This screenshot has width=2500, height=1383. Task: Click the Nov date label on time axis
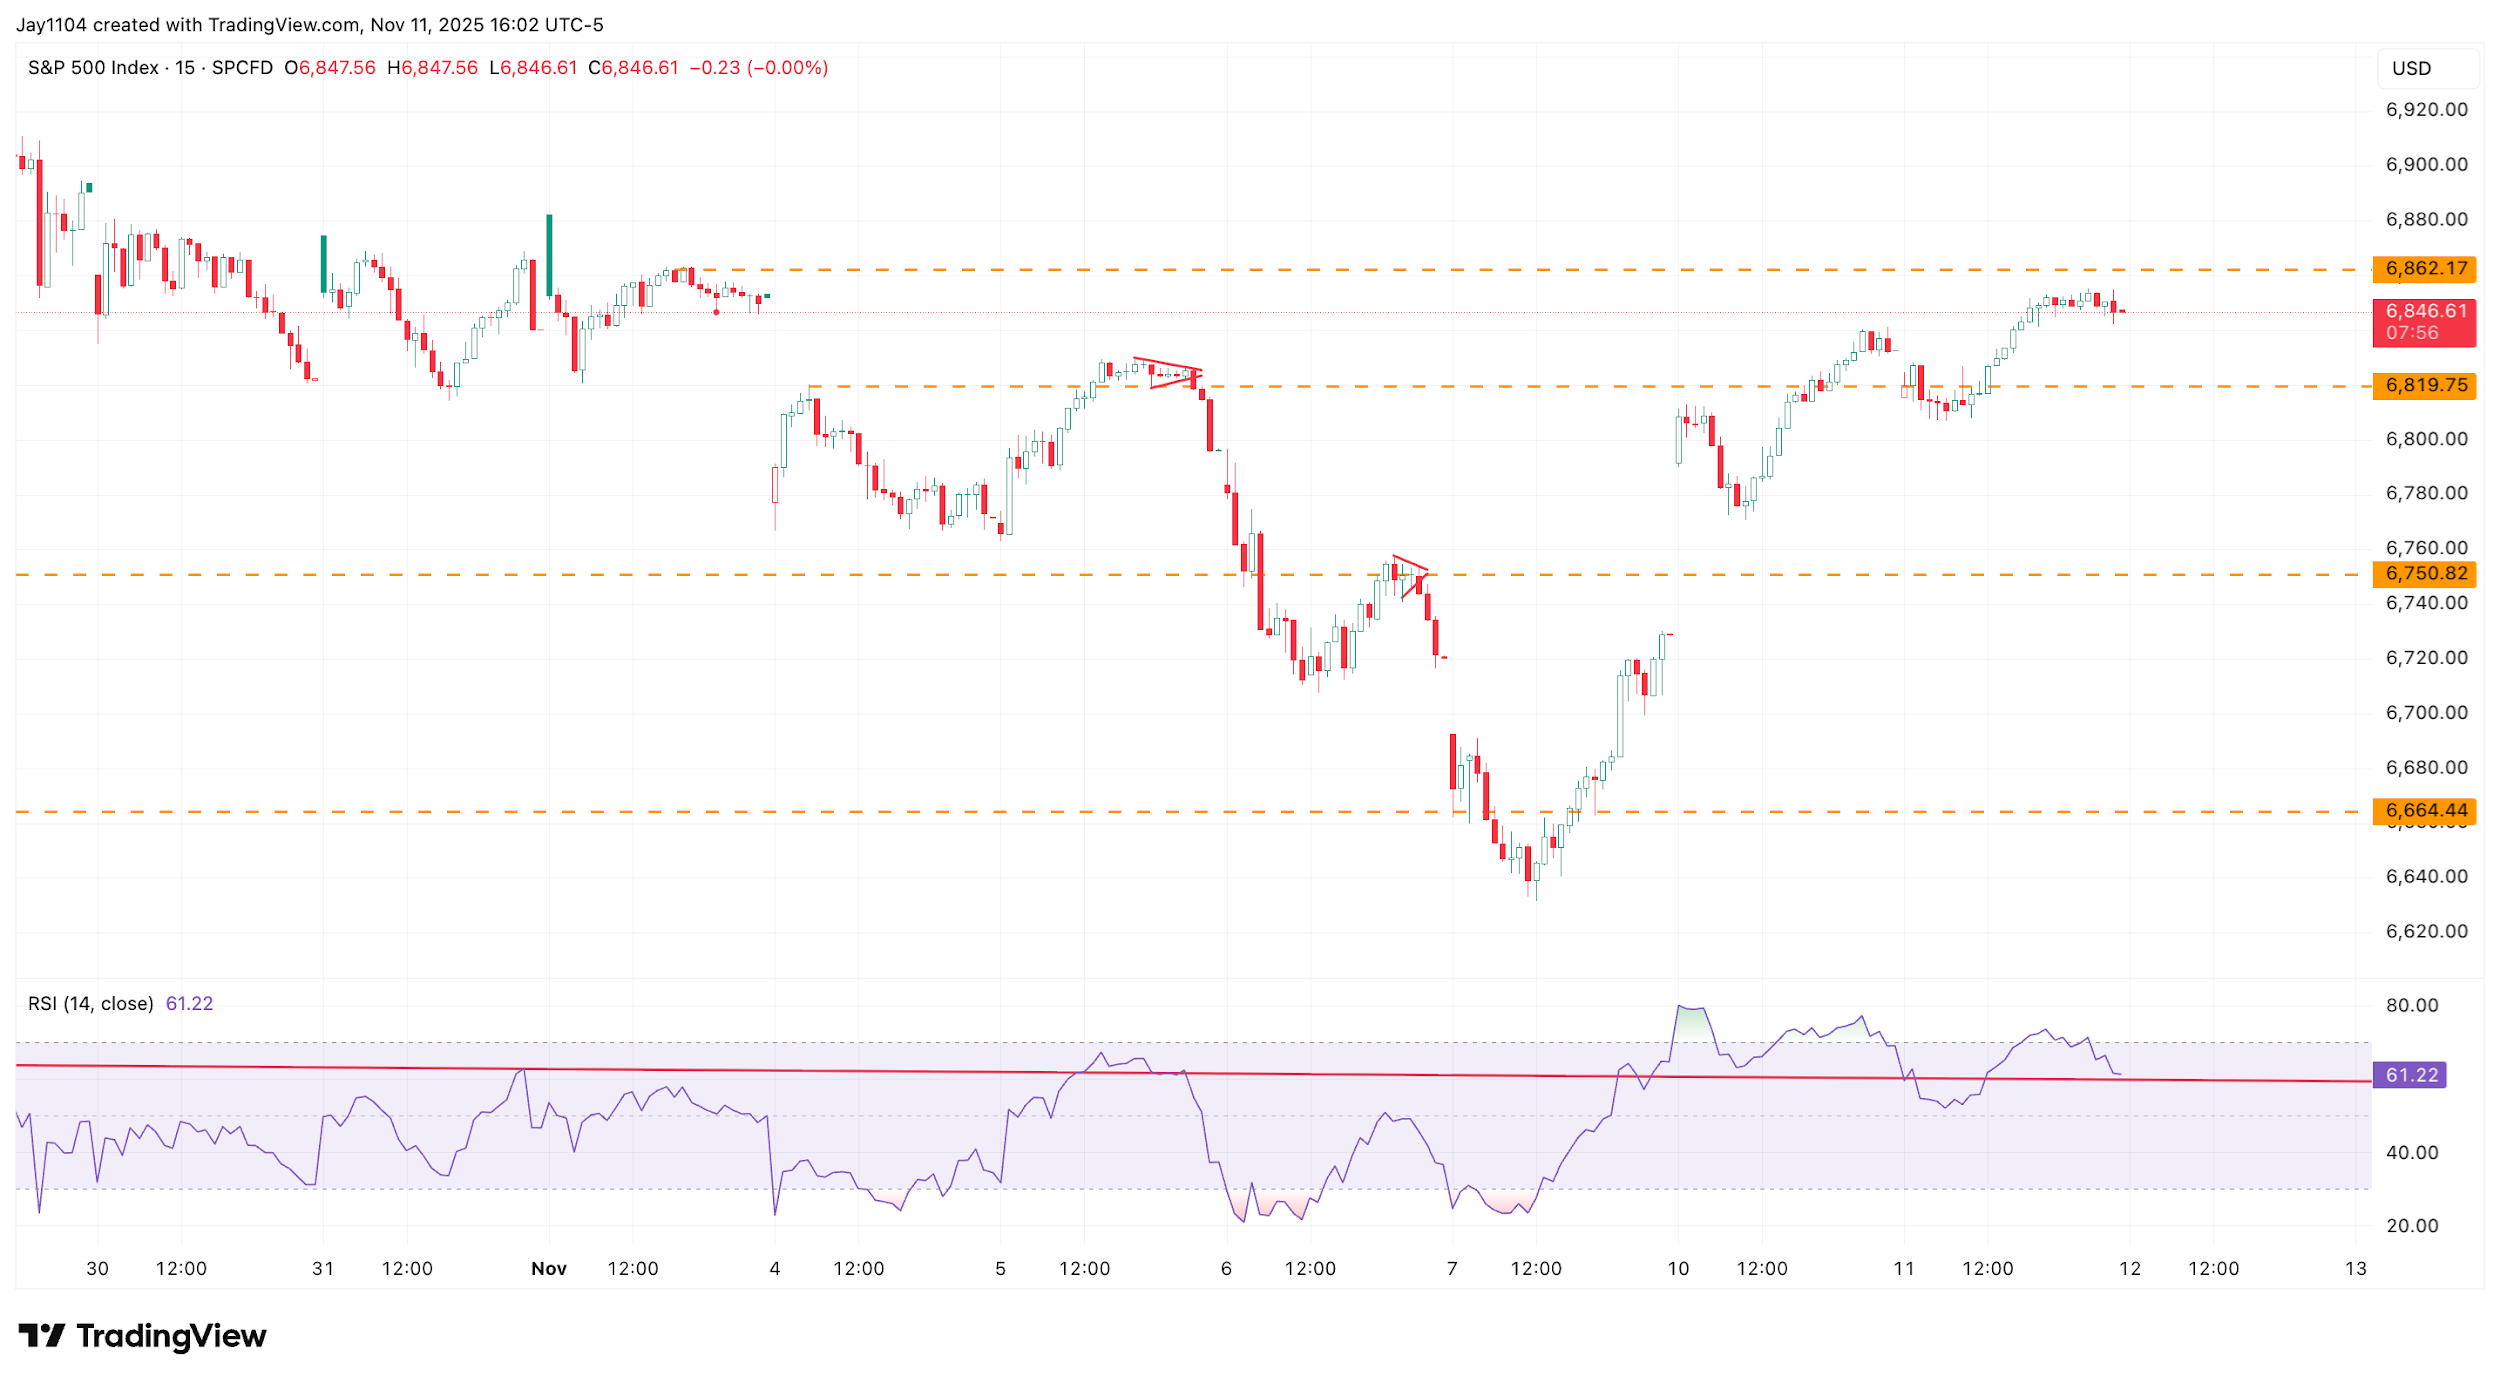[x=548, y=1269]
